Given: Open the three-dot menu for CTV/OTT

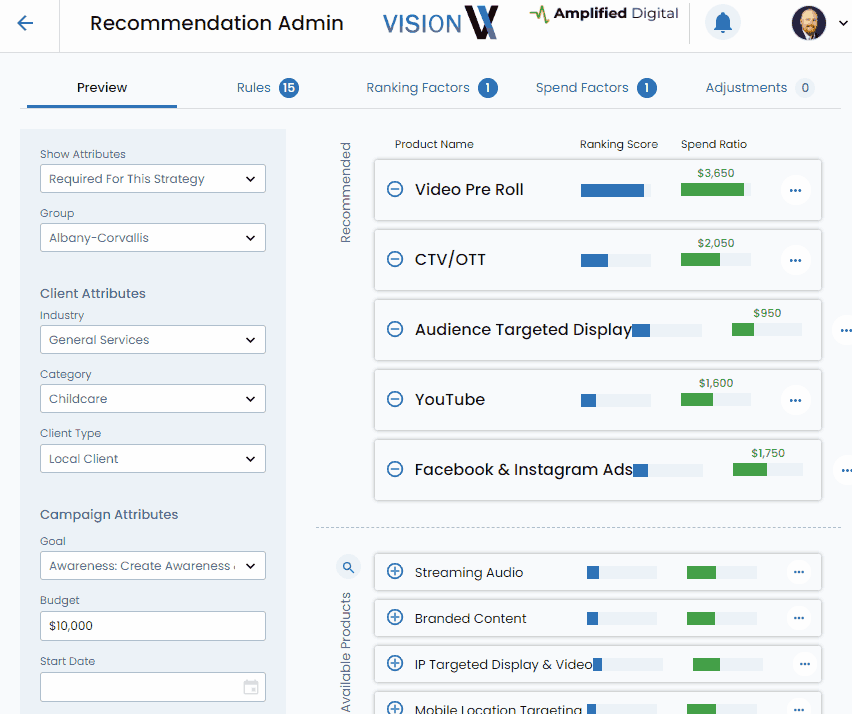Looking at the screenshot, I should tap(795, 260).
